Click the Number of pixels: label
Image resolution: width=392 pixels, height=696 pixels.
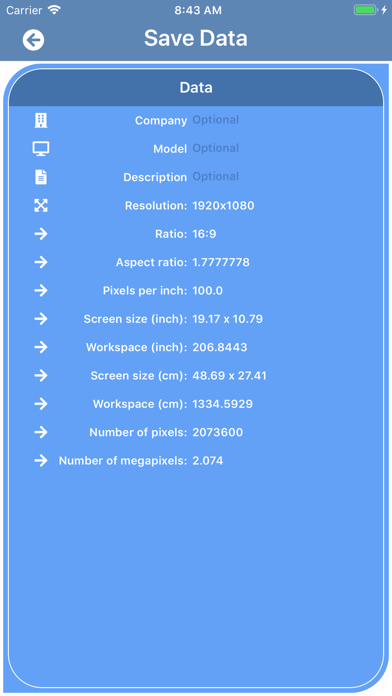(x=138, y=432)
